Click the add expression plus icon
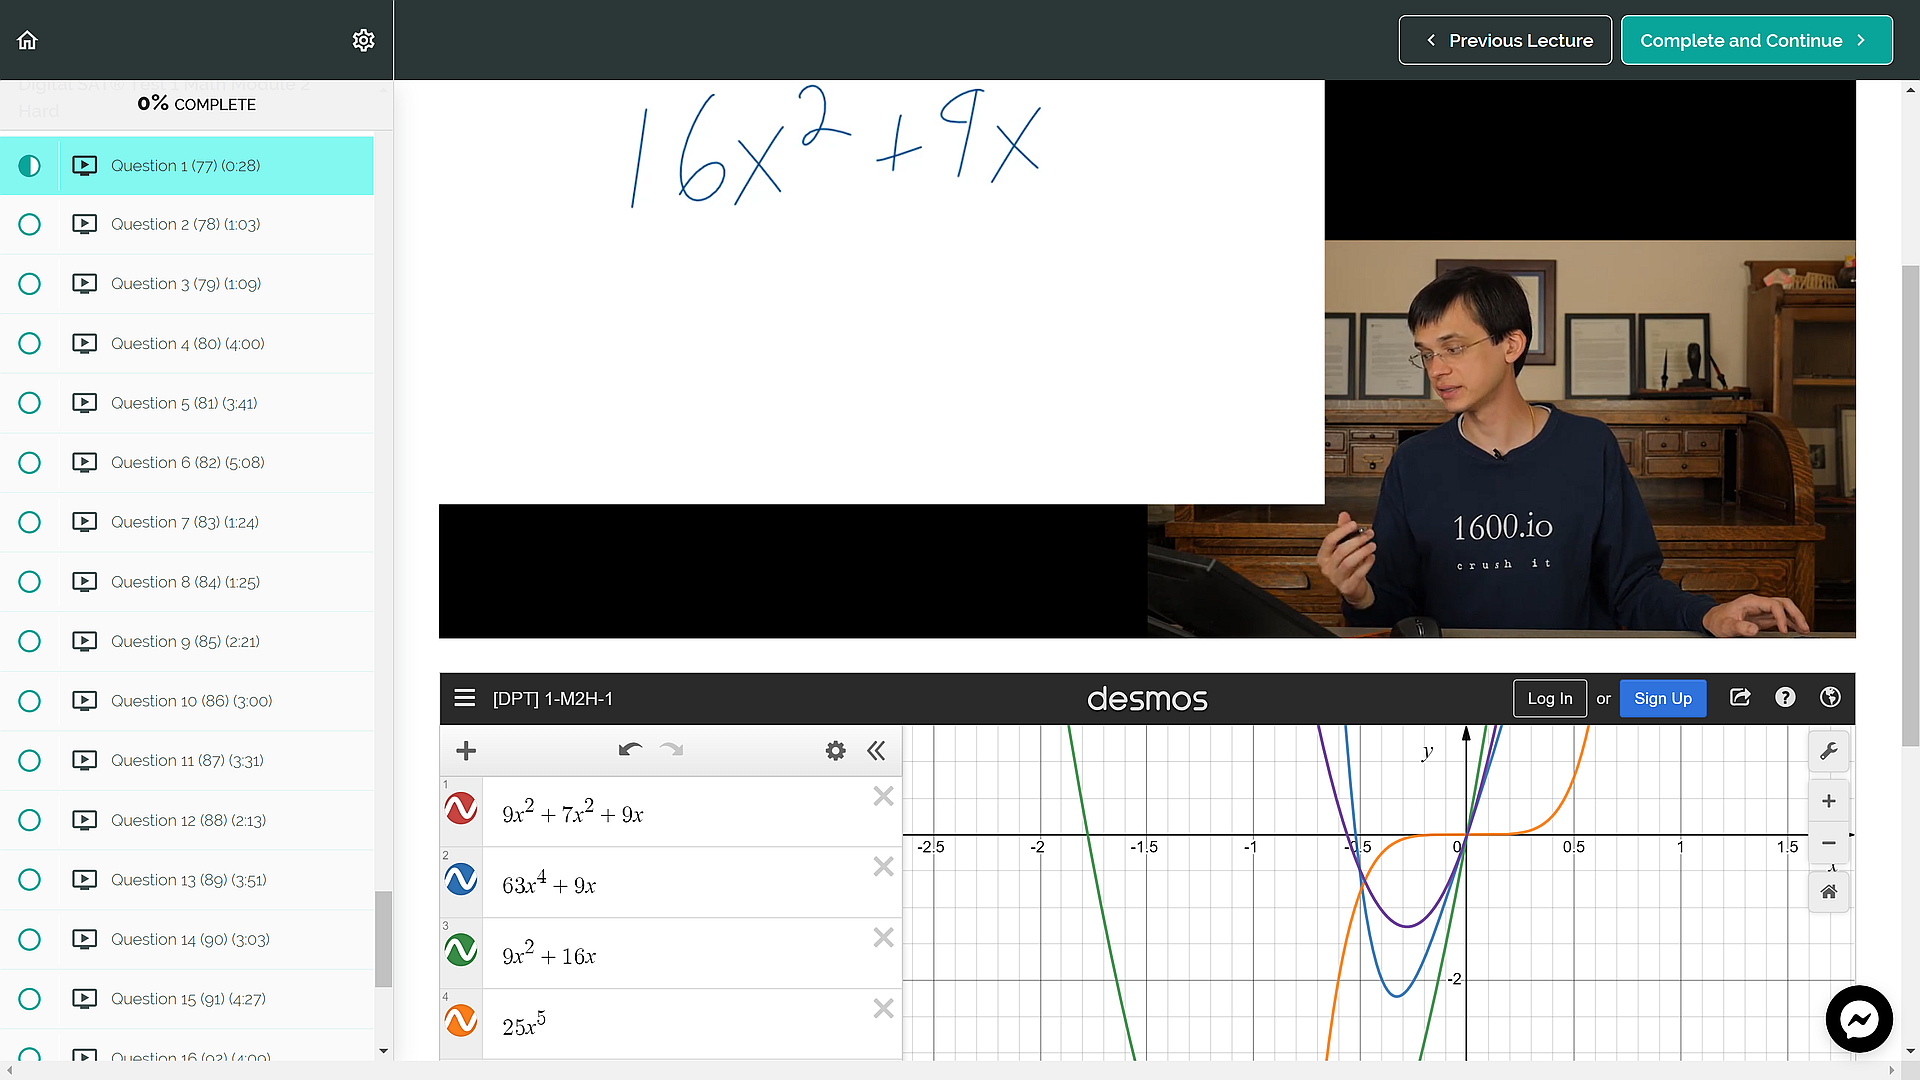This screenshot has width=1920, height=1080. (465, 750)
